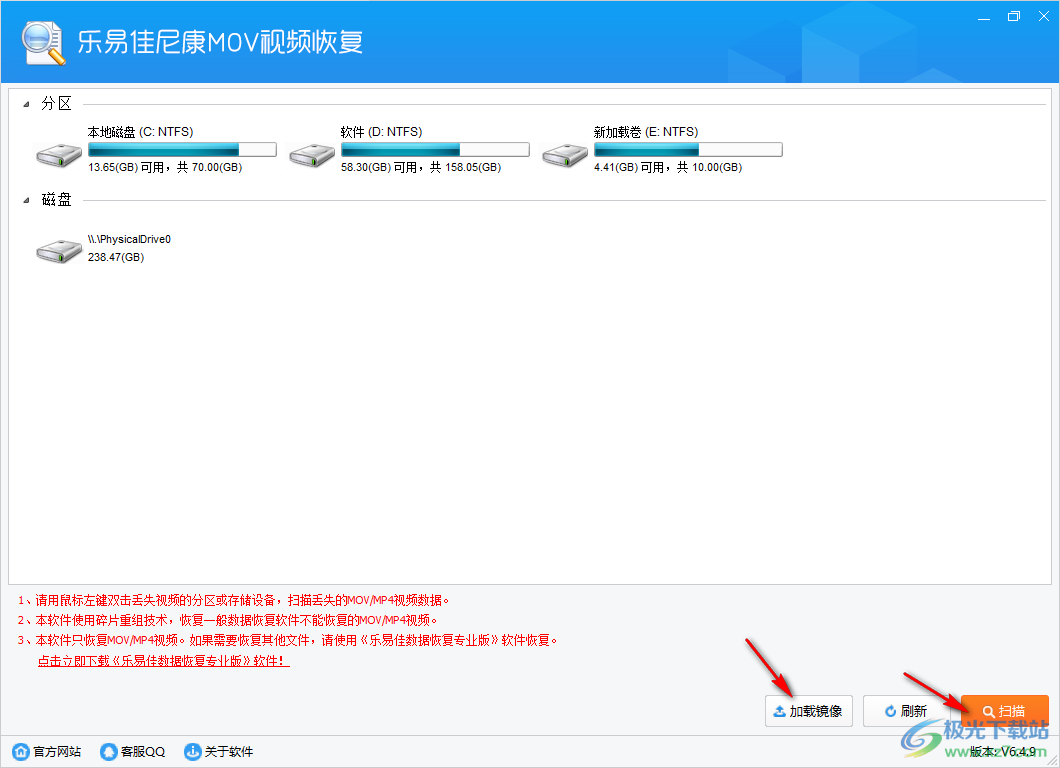The width and height of the screenshot is (1060, 768).
Task: Click the D: drive usage bar
Action: click(x=435, y=149)
